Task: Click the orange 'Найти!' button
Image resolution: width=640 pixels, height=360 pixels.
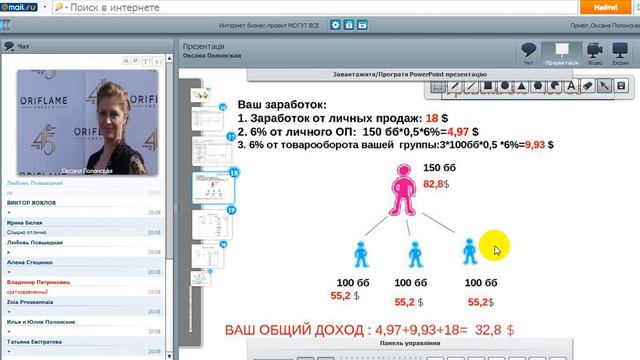Action: pyautogui.click(x=605, y=7)
